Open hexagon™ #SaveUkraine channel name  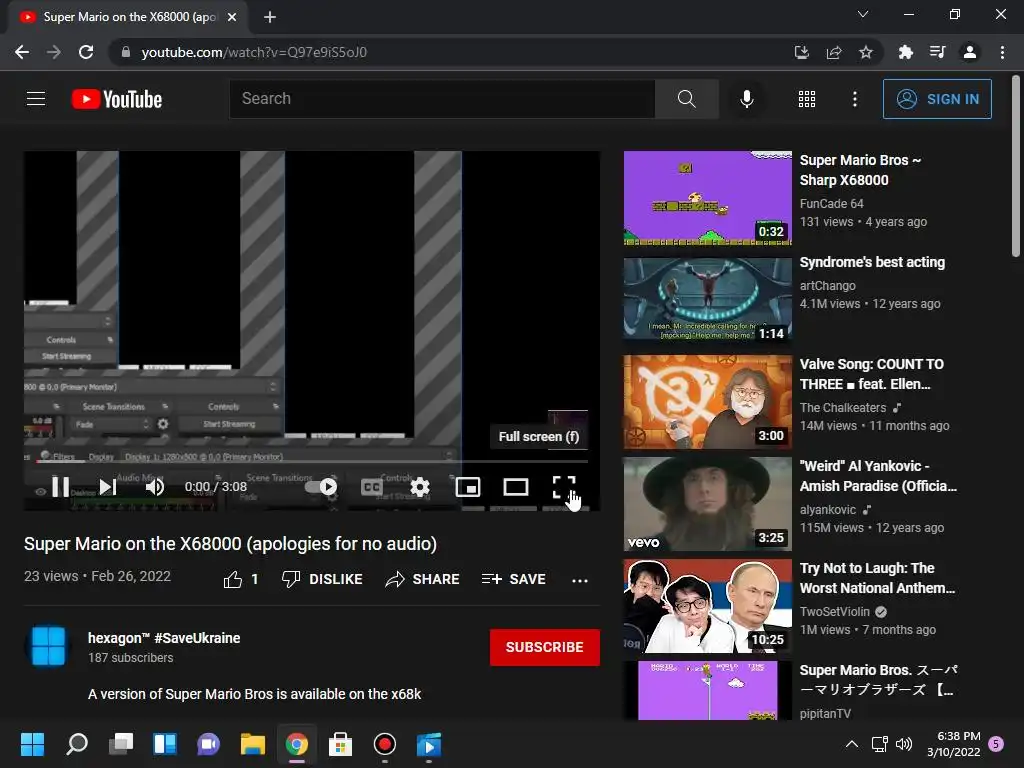click(x=164, y=638)
